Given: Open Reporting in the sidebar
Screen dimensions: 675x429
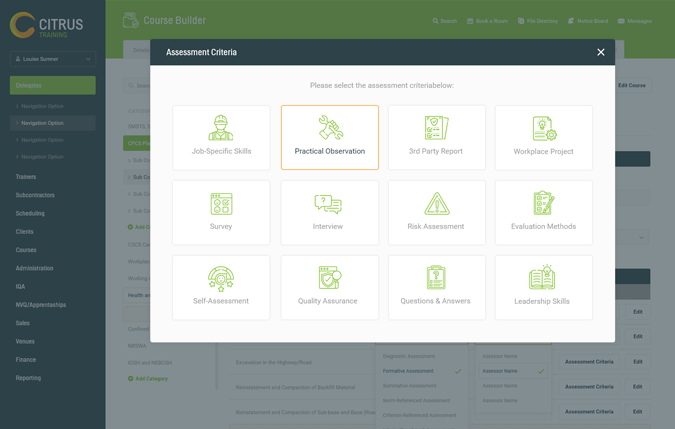Looking at the screenshot, I should coord(28,378).
